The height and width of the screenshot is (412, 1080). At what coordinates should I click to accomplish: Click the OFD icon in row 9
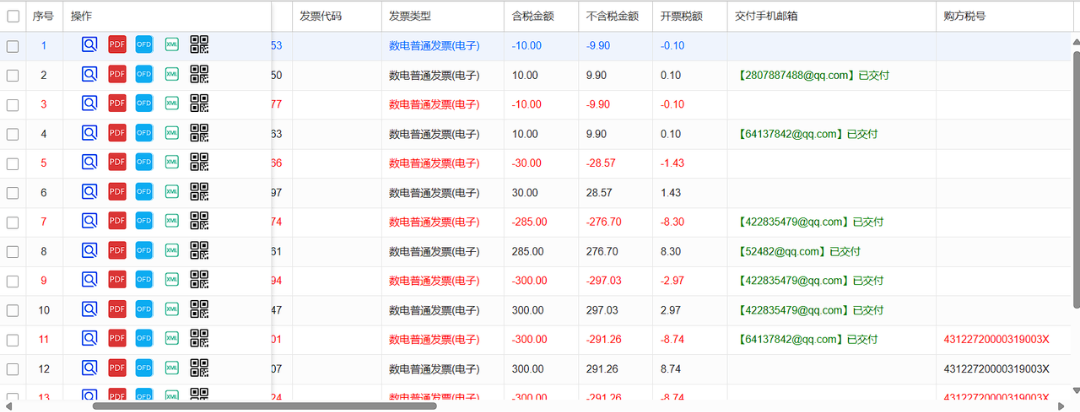click(144, 281)
